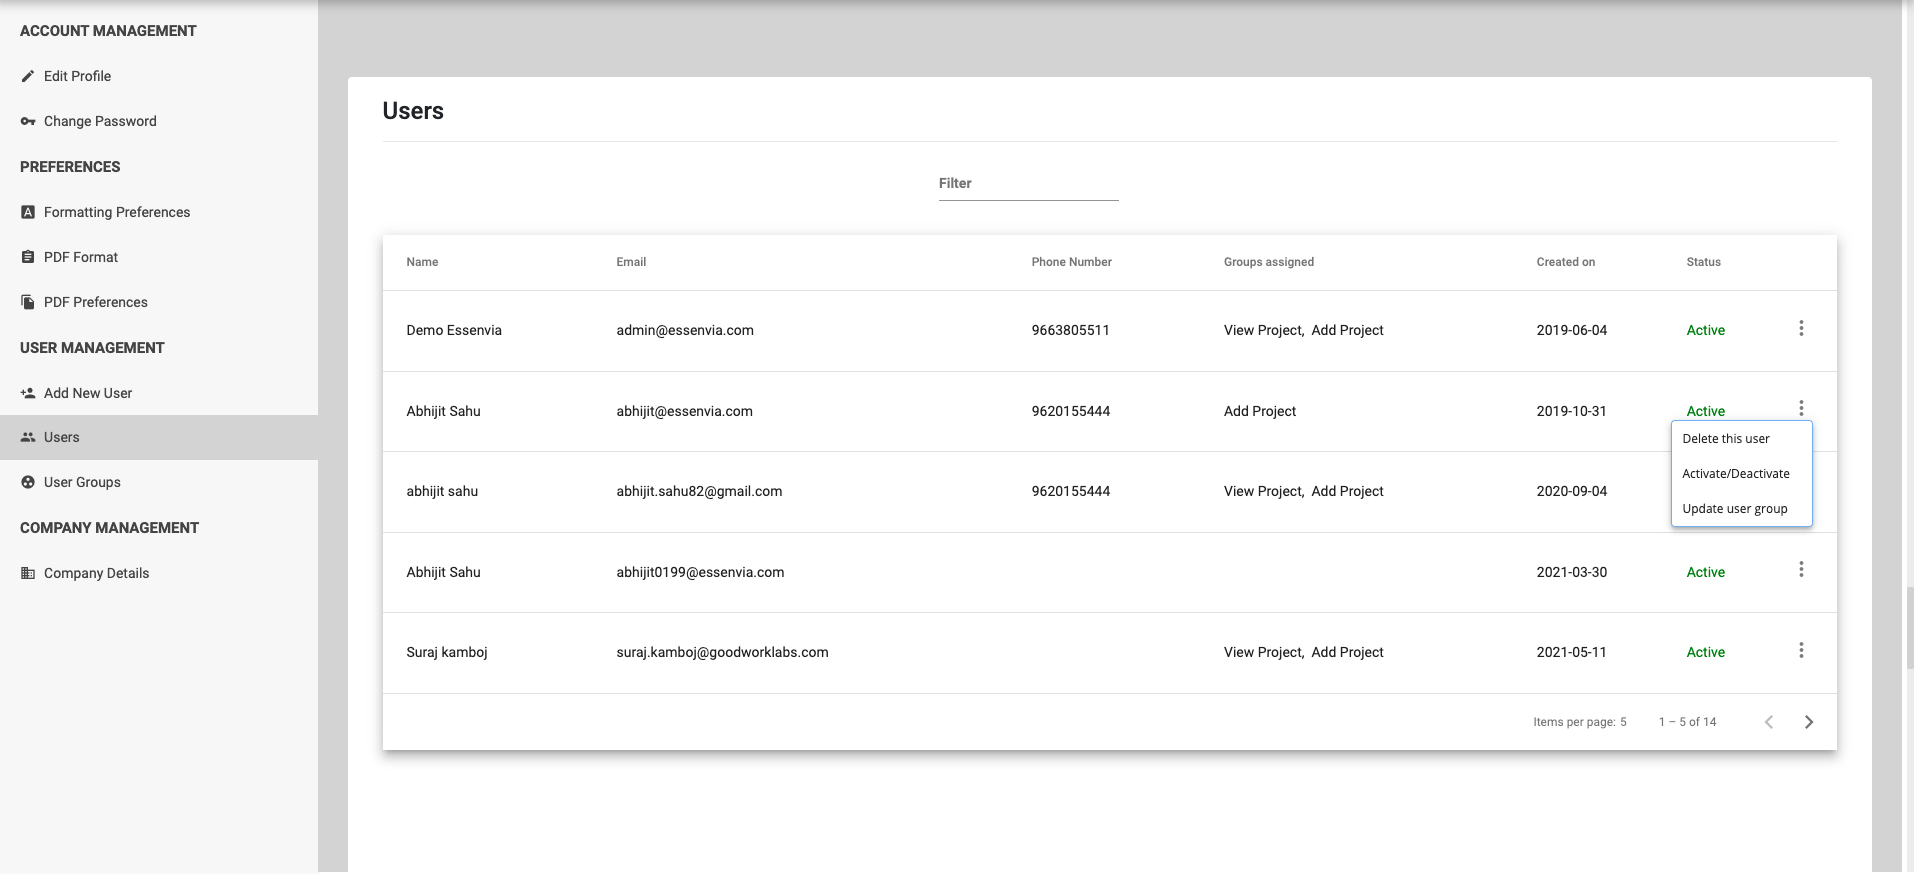Click the Formatting Preferences letter icon
The width and height of the screenshot is (1914, 874).
[x=28, y=212]
